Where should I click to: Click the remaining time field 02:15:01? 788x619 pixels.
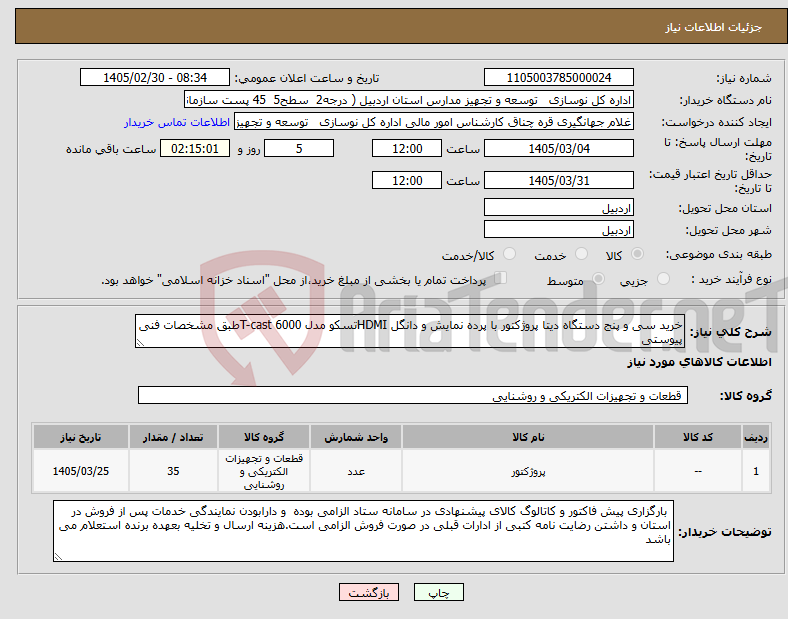point(195,148)
